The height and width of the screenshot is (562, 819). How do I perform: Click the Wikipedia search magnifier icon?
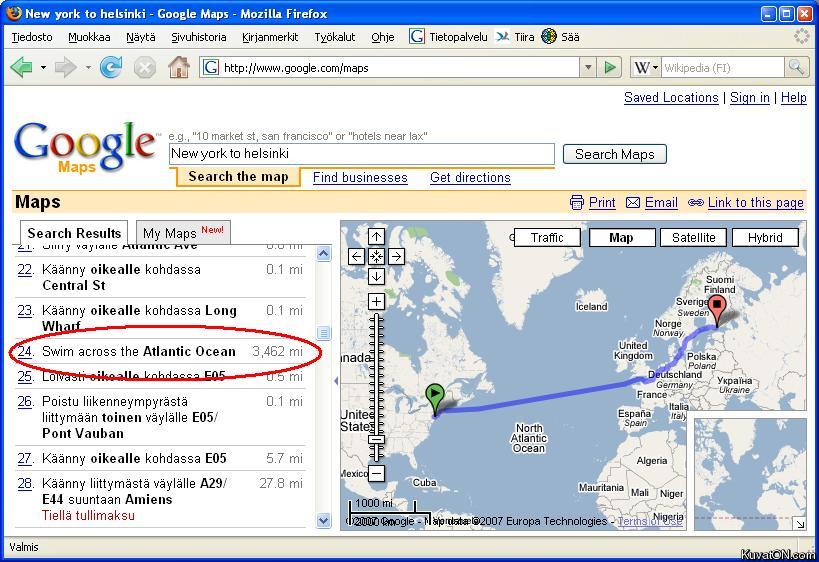pos(796,67)
